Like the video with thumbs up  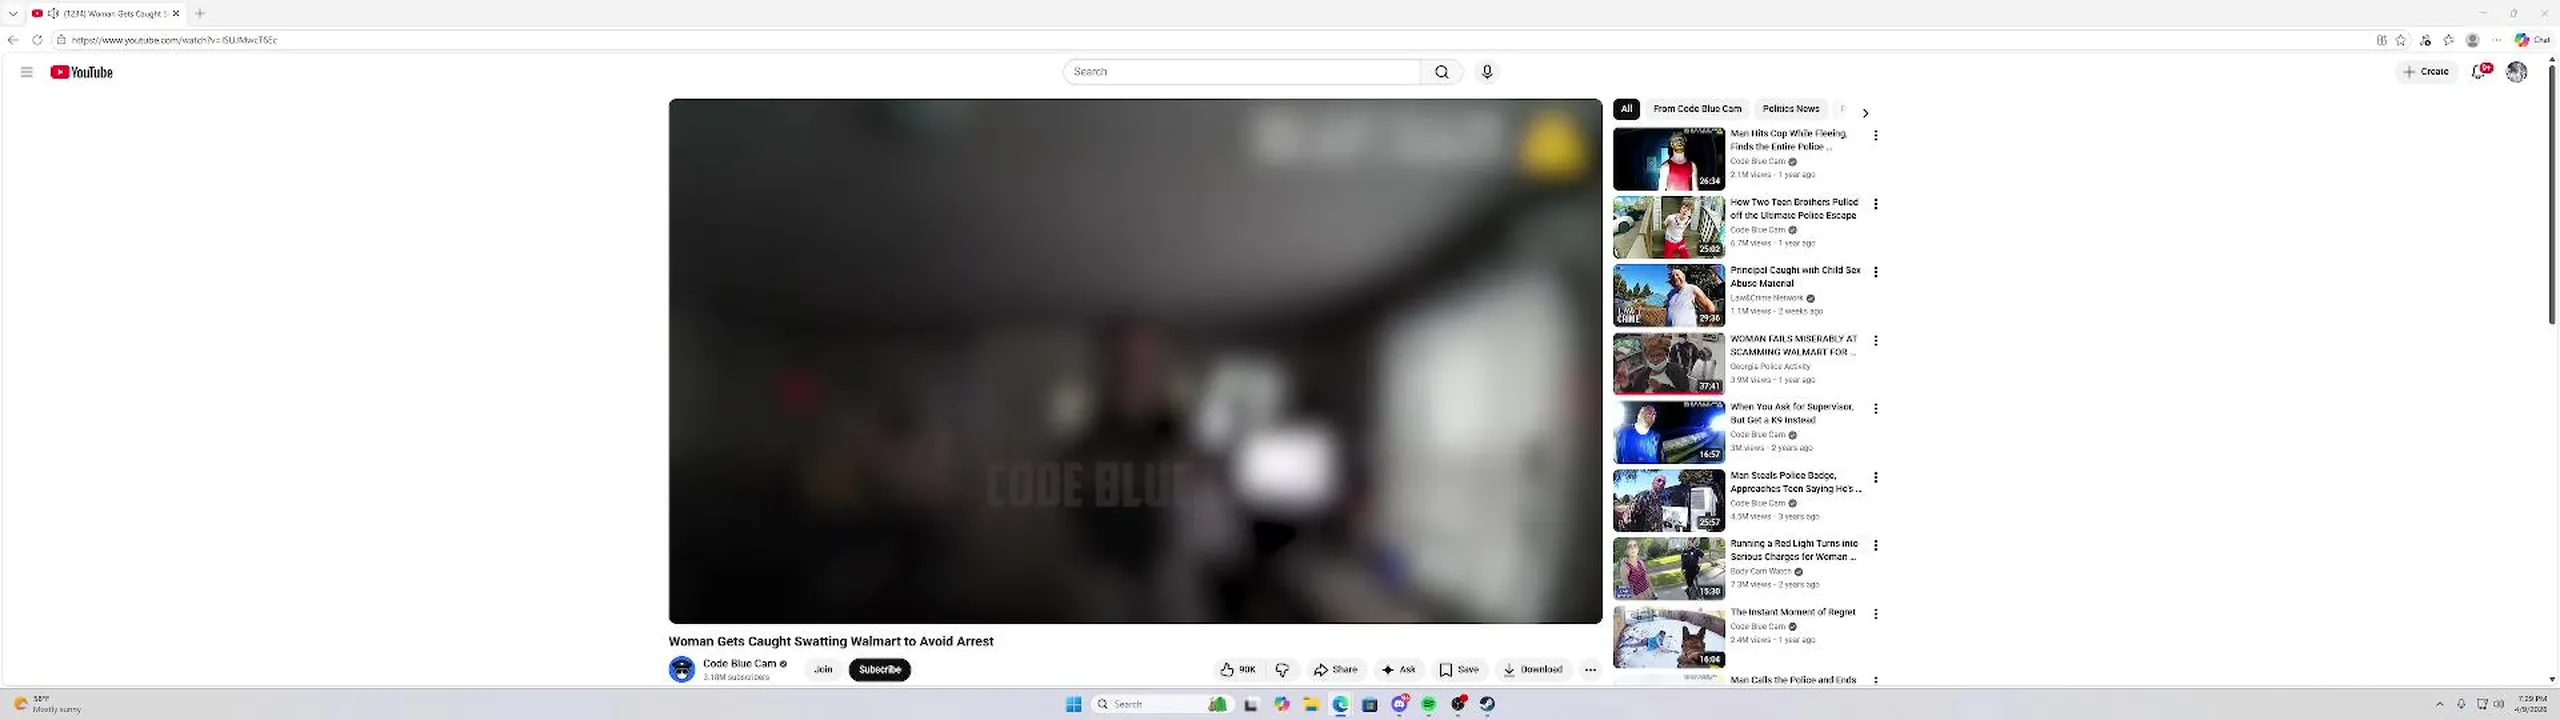tap(1238, 670)
